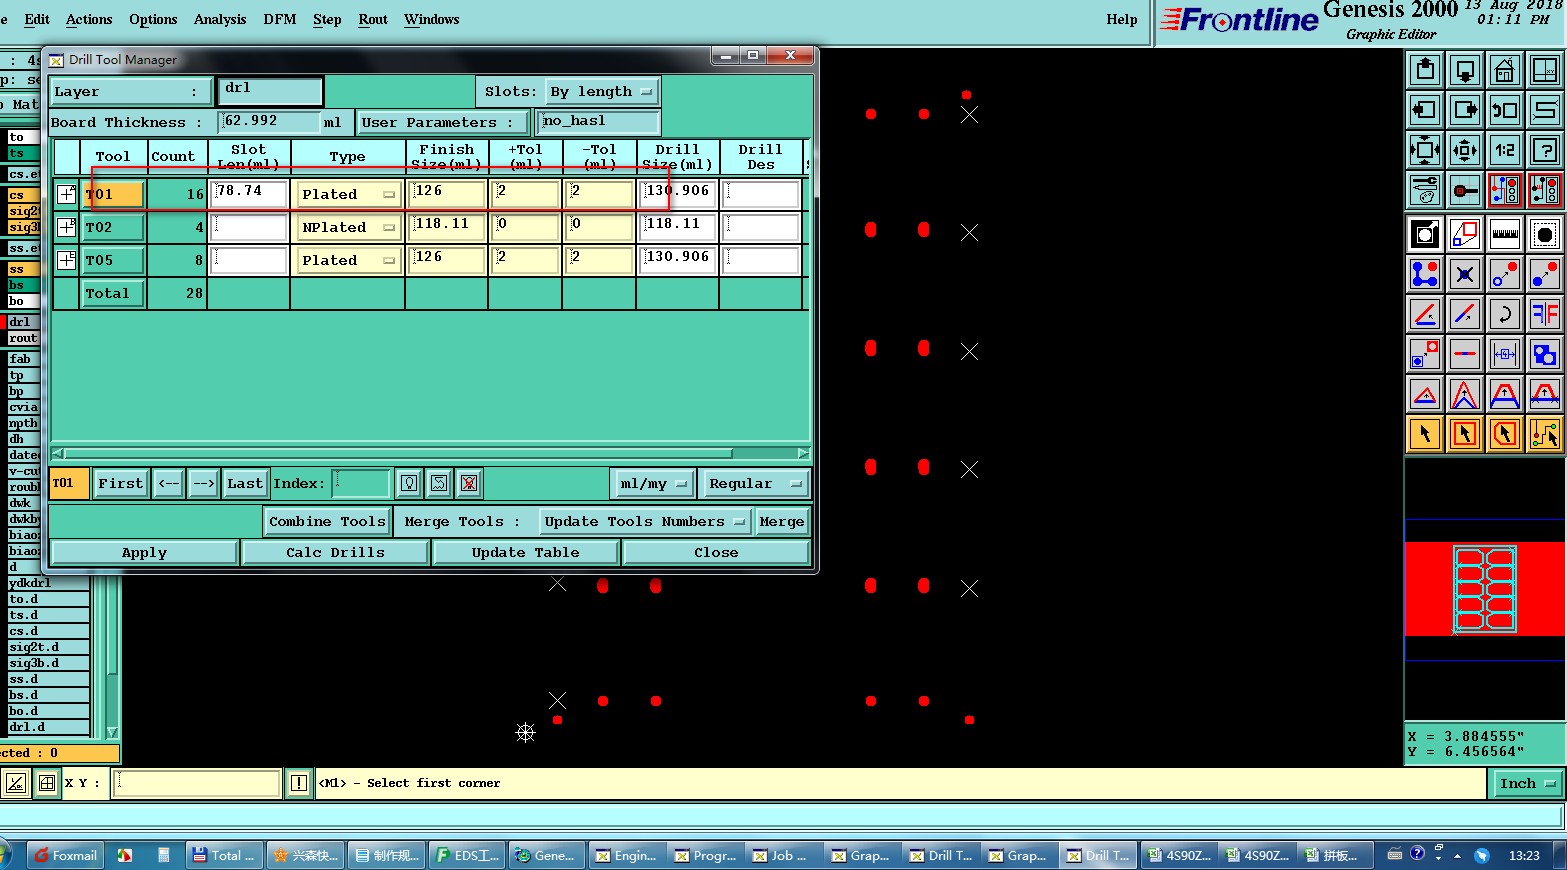Open the Options menu
This screenshot has height=870, width=1567.
(x=153, y=19)
